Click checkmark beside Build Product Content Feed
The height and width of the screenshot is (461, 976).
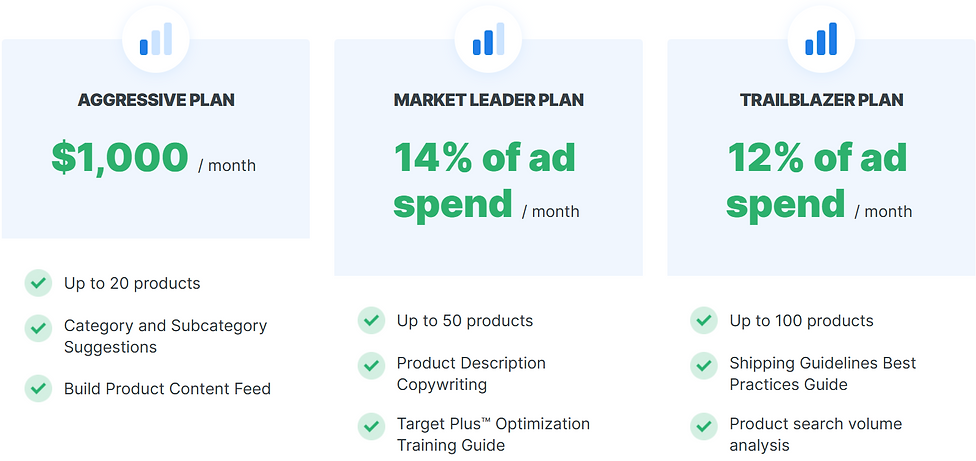click(38, 388)
